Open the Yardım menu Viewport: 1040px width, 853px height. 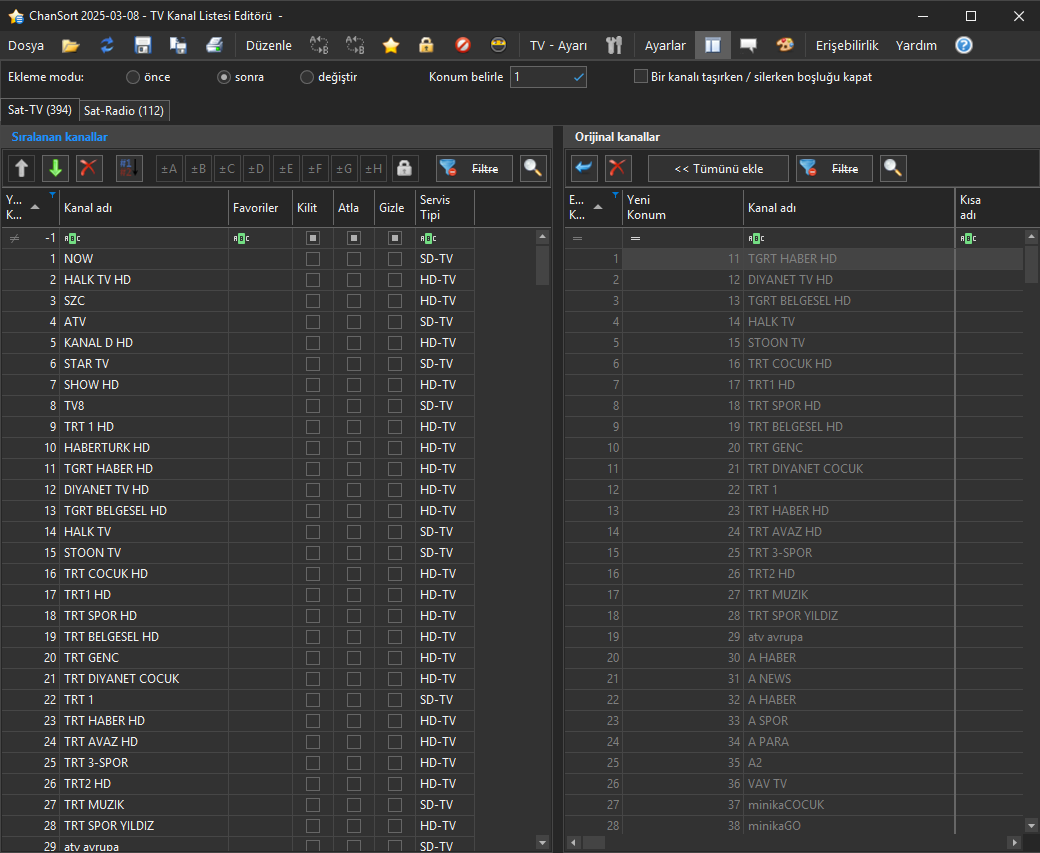tap(916, 45)
